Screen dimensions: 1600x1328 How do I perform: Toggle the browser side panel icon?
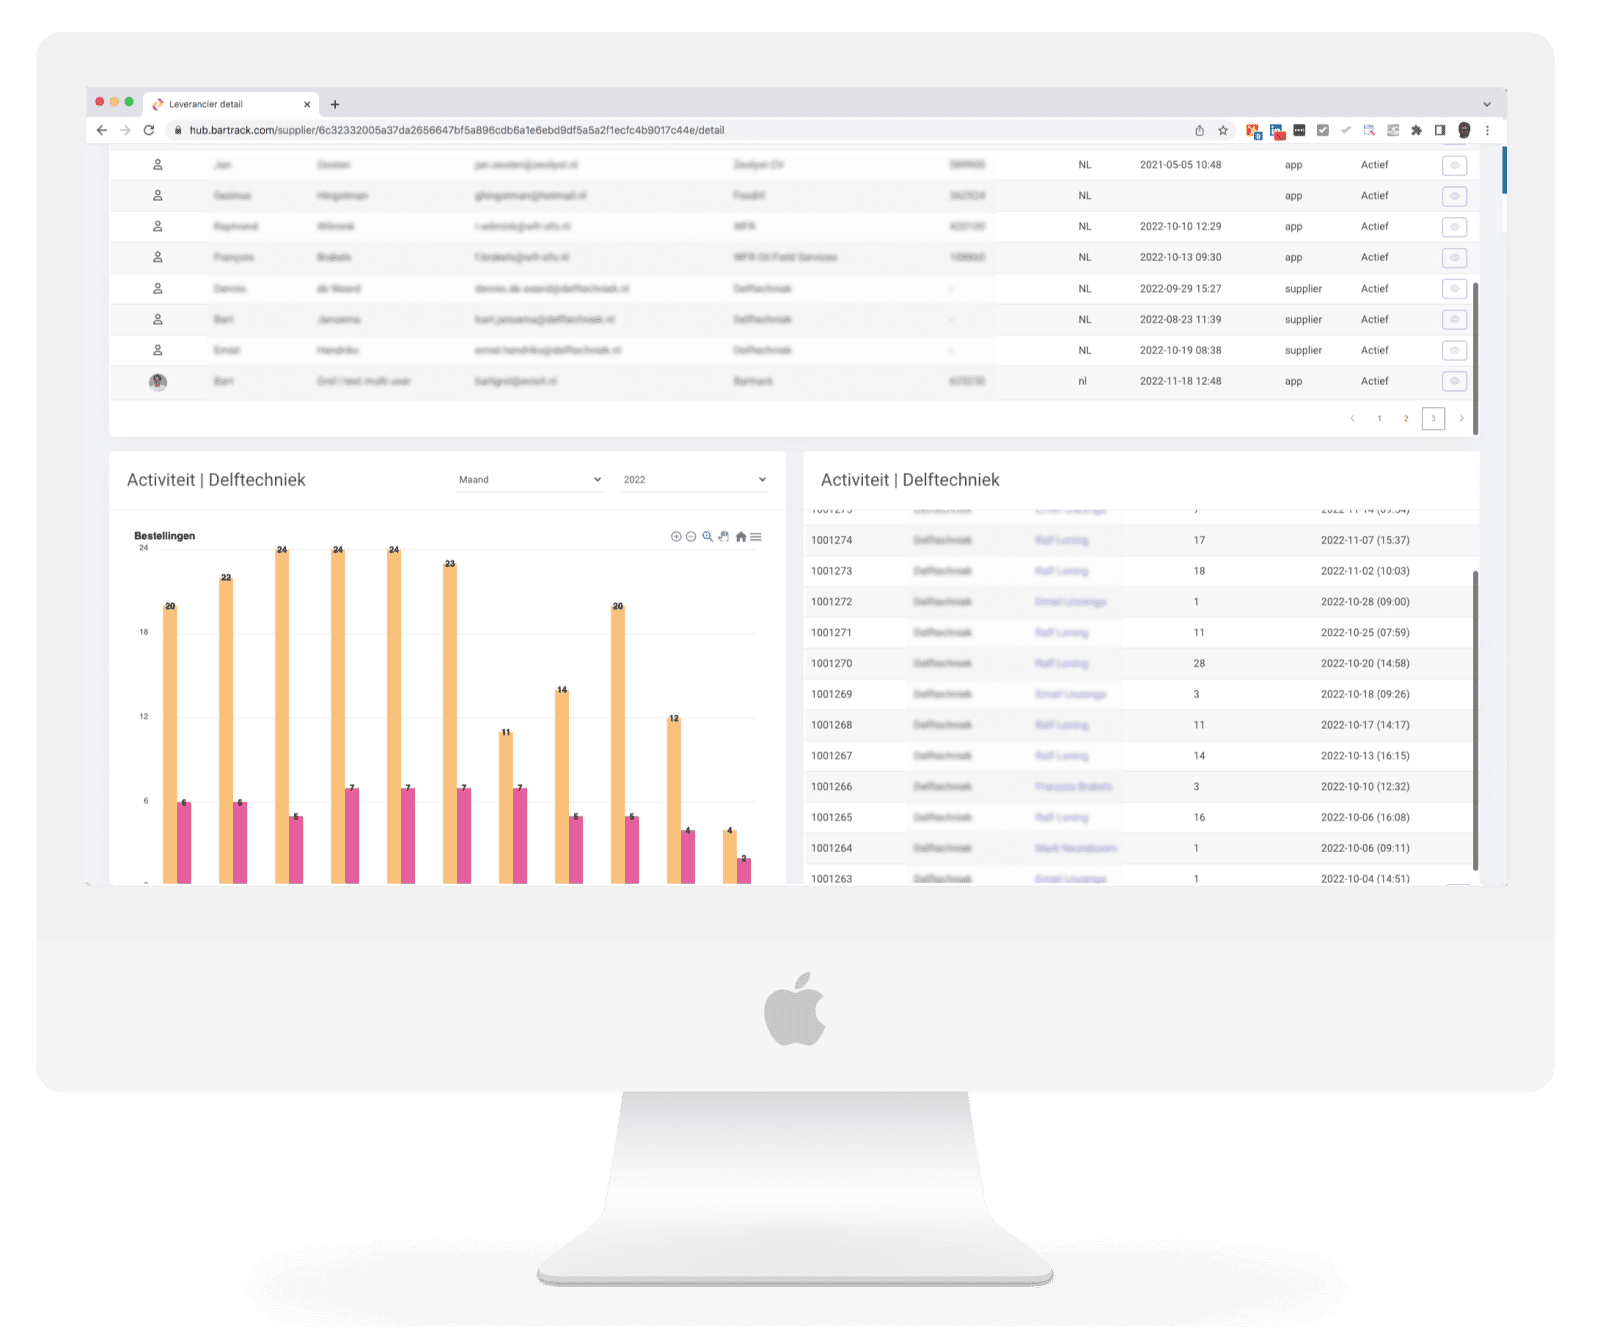(1440, 130)
